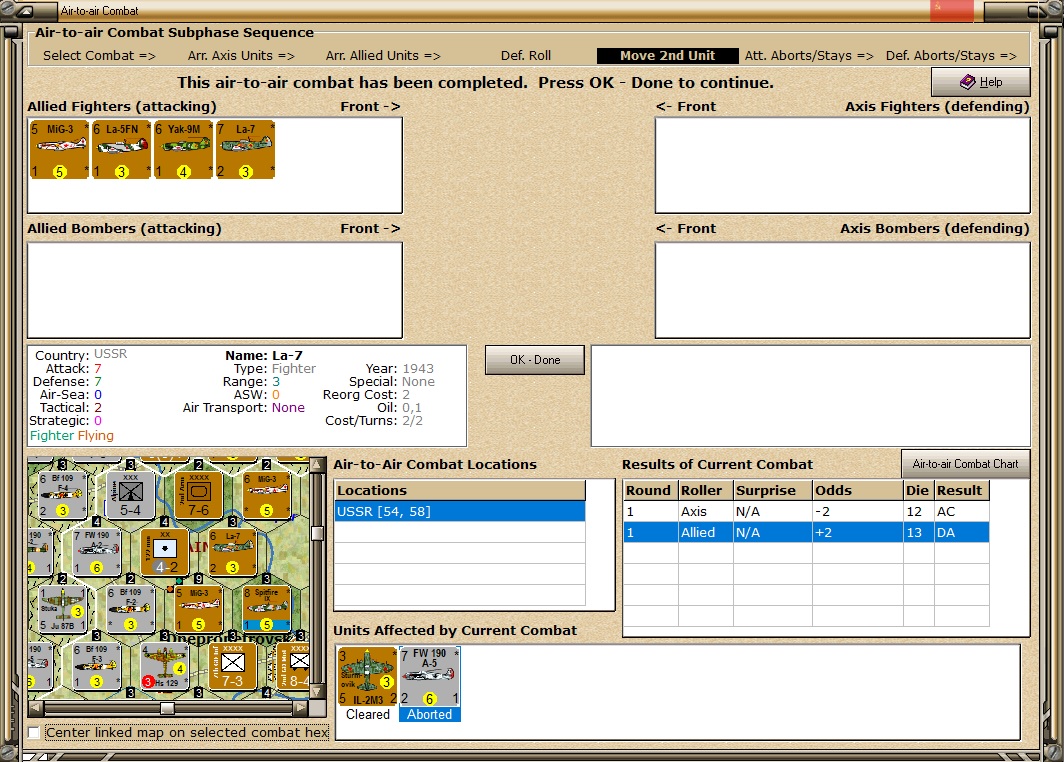Click the Att. Aborts/Stays subphase step
1064x762 pixels.
tap(809, 56)
